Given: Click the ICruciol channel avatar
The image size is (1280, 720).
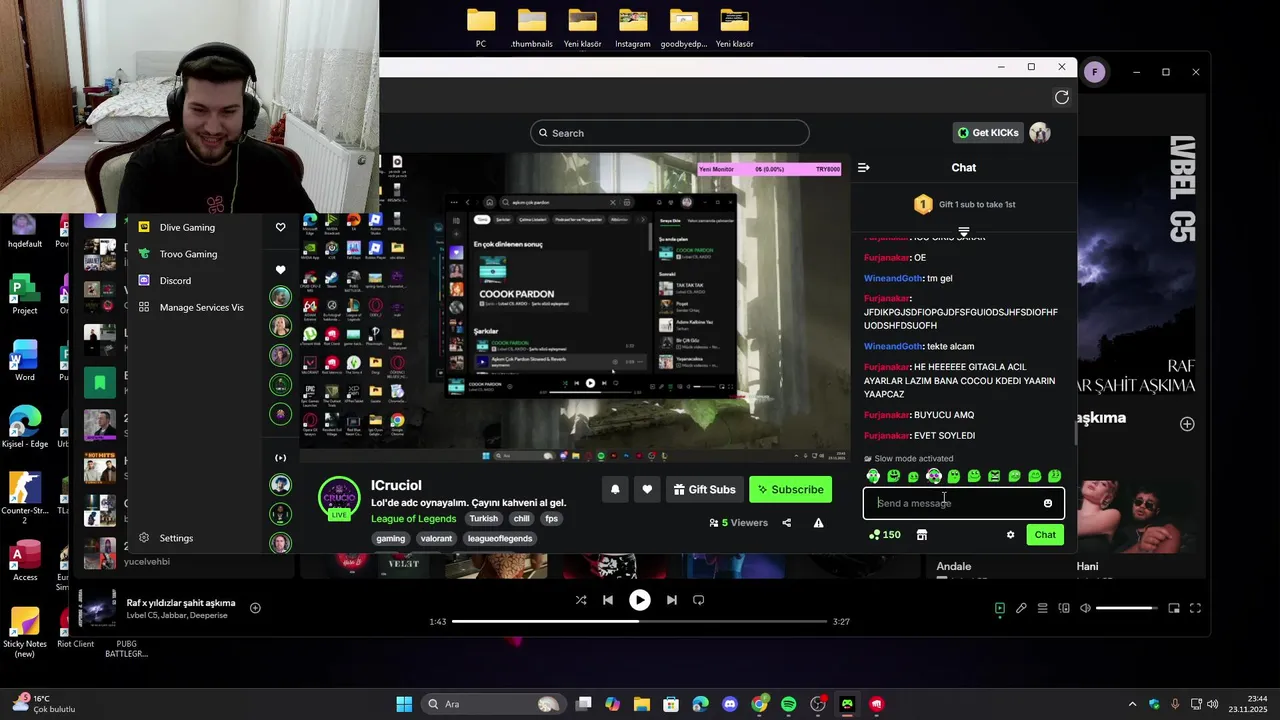Looking at the screenshot, I should tap(339, 499).
